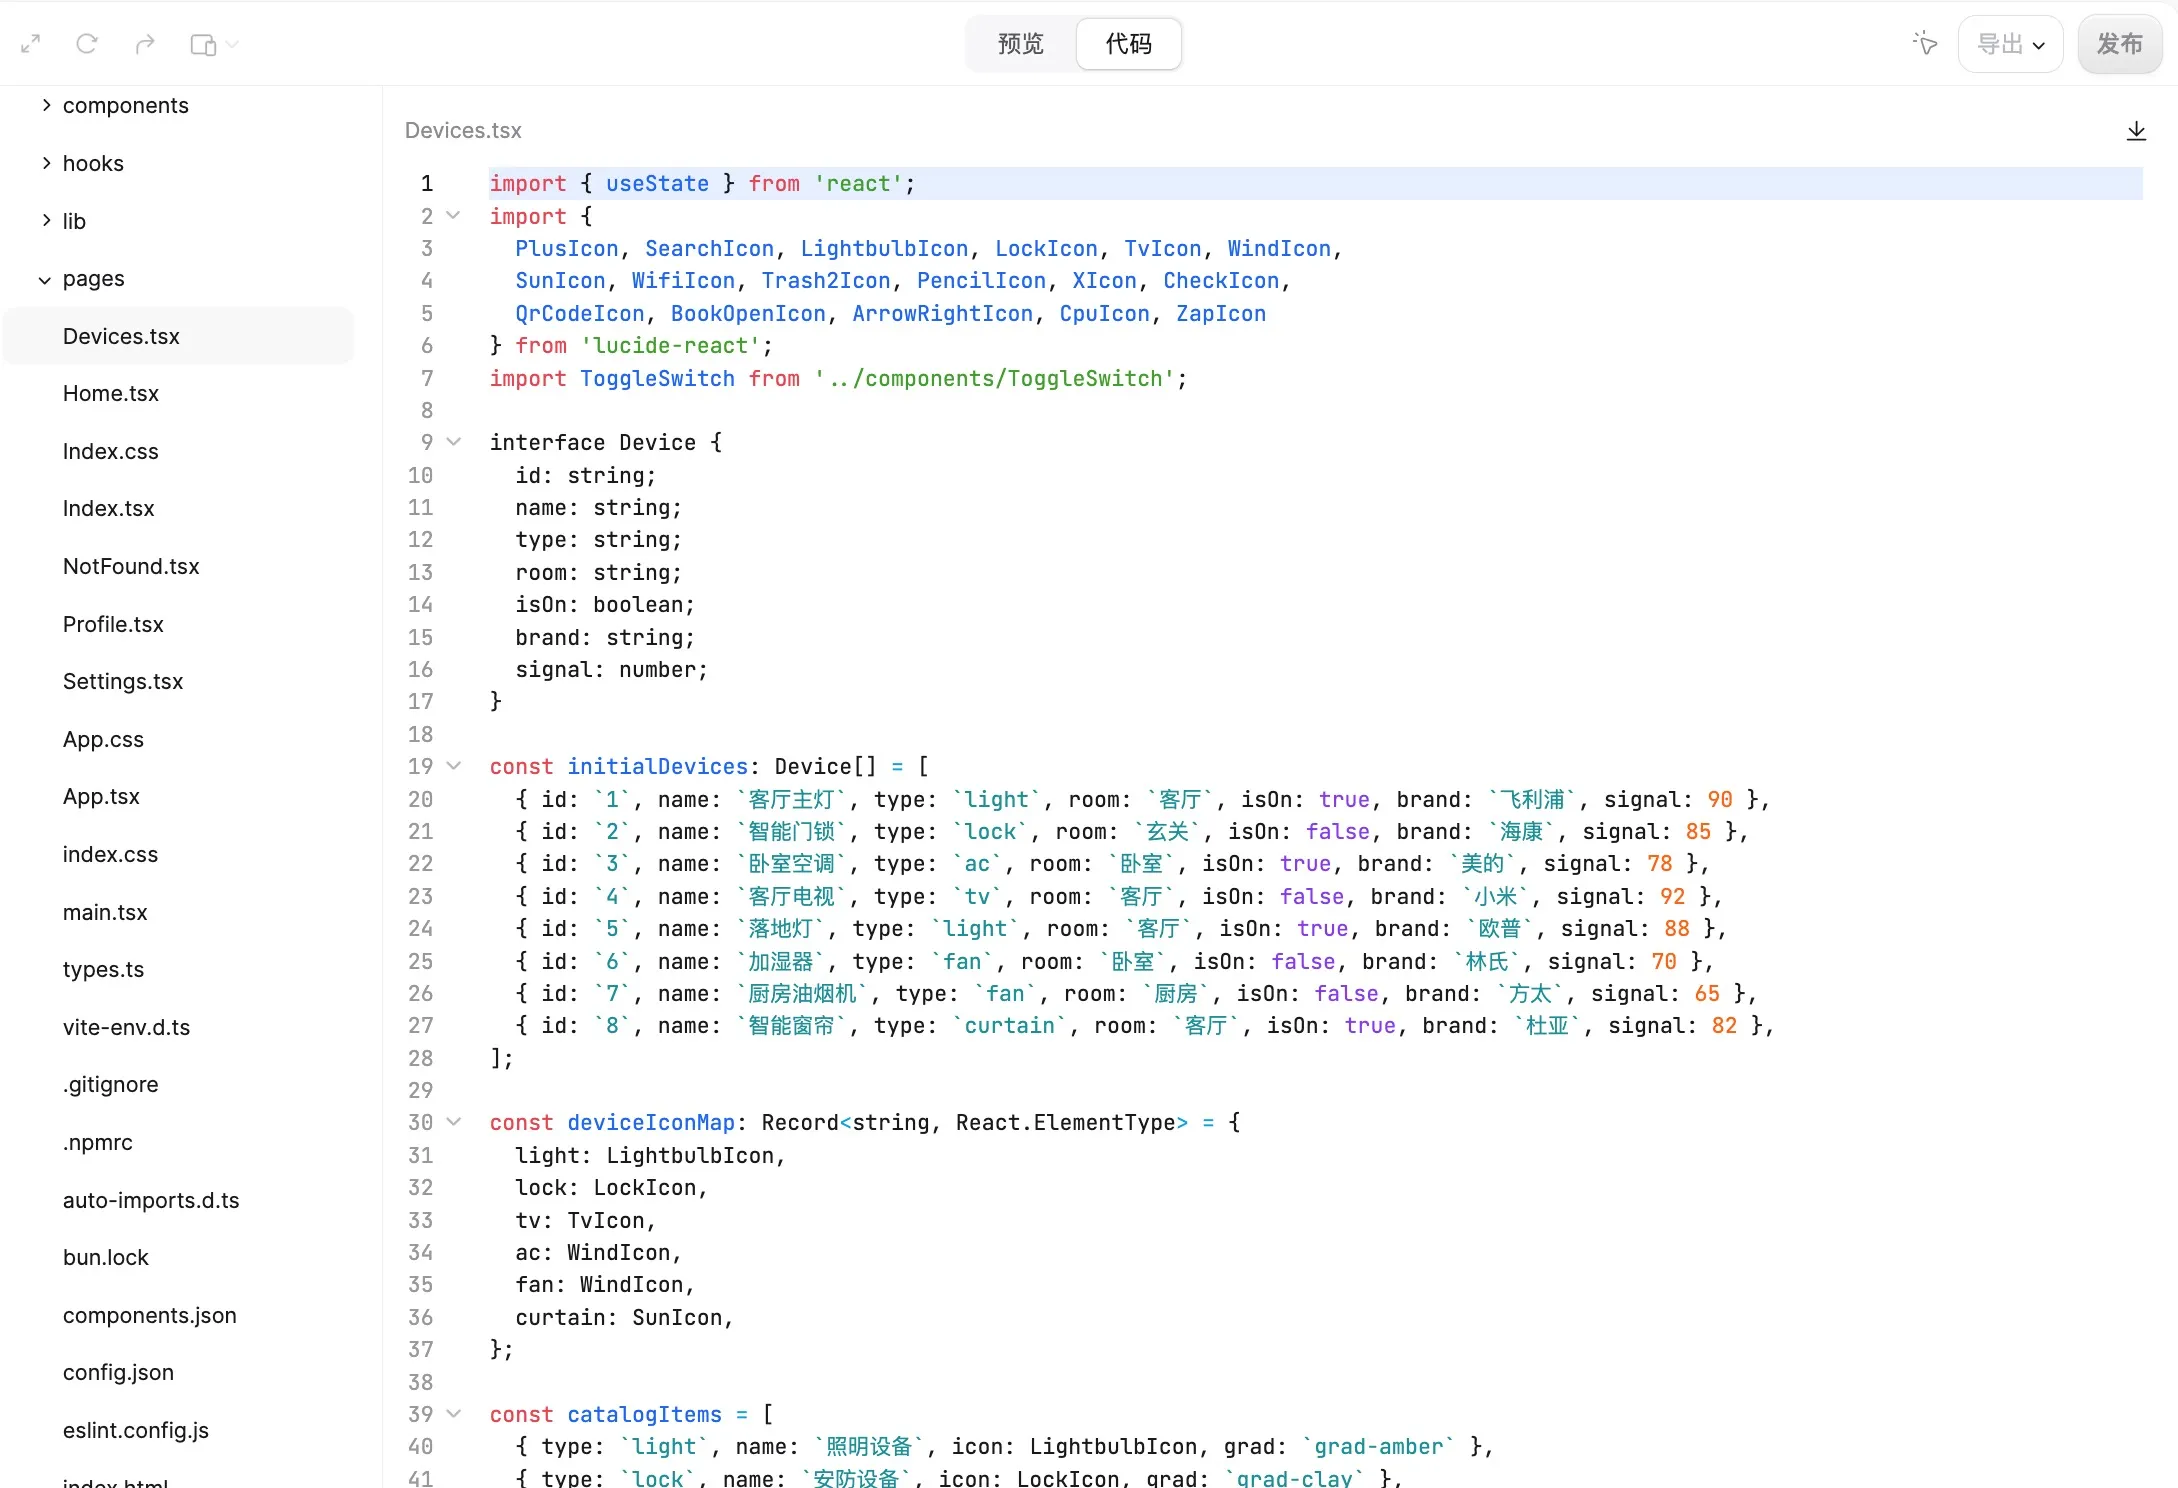
Task: Open bun.lock file
Action: [x=105, y=1258]
